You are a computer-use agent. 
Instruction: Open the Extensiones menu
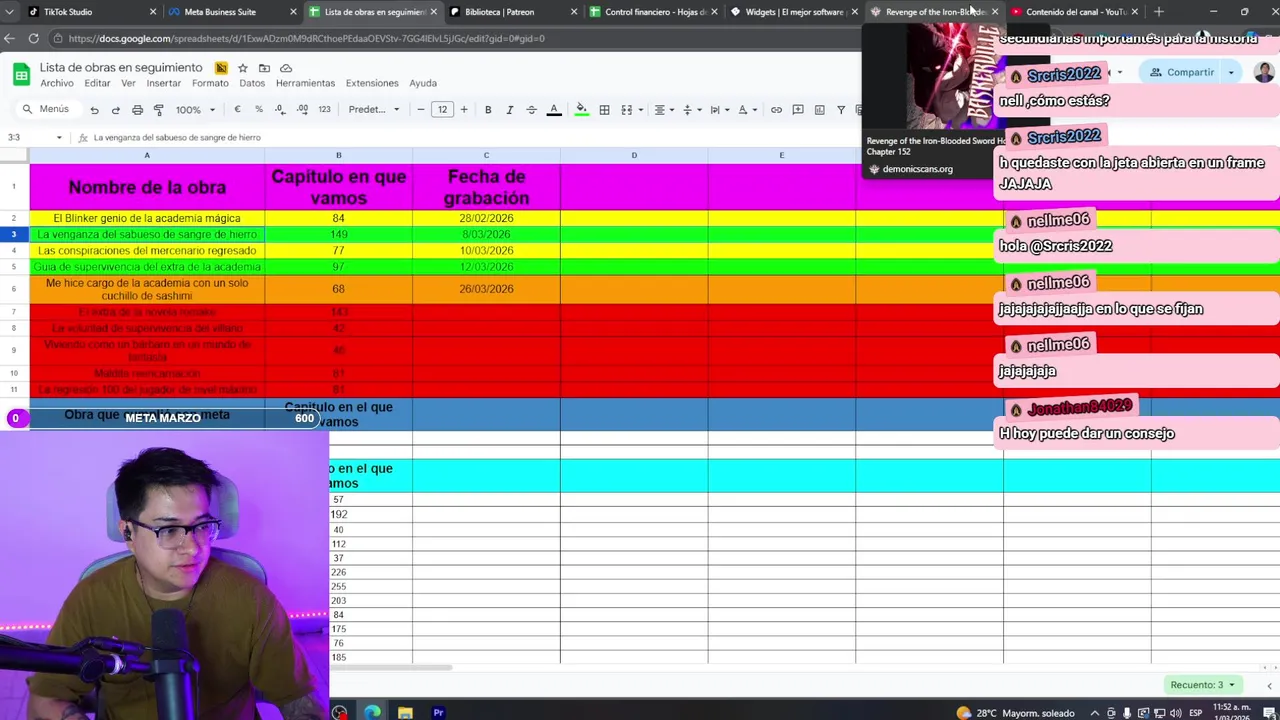pos(372,83)
